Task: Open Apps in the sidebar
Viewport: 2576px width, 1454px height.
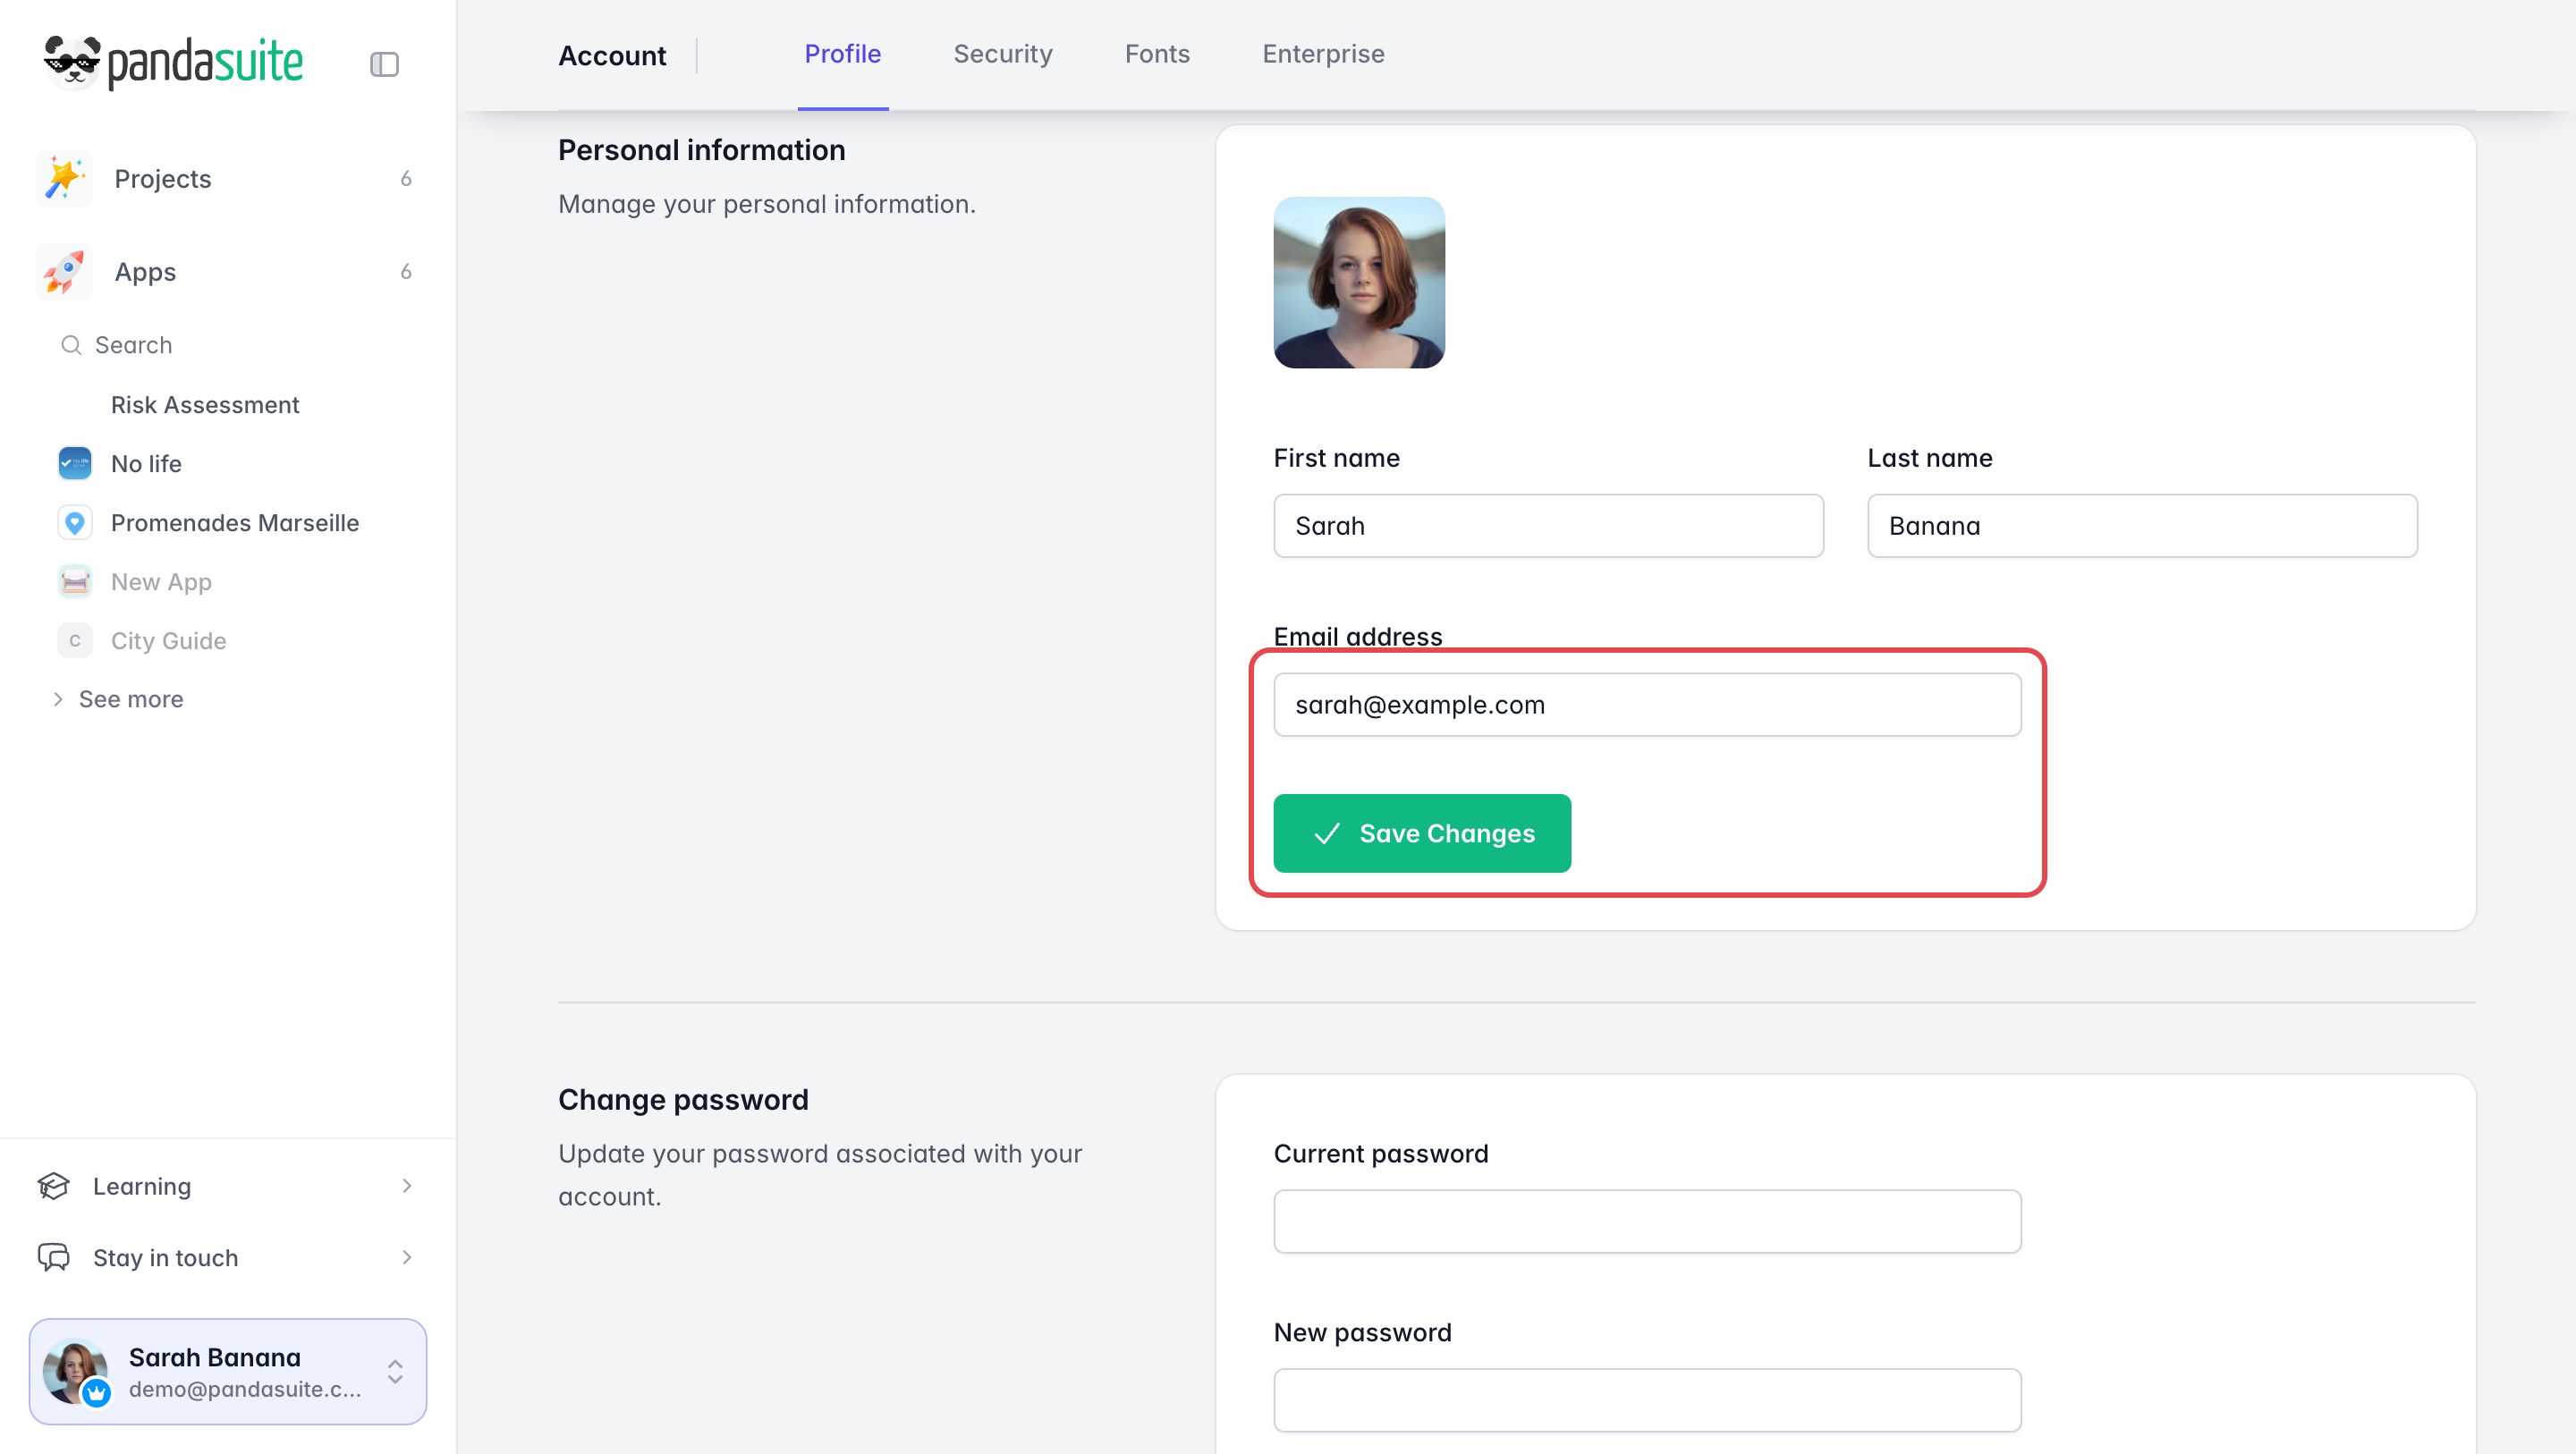Action: pos(228,272)
